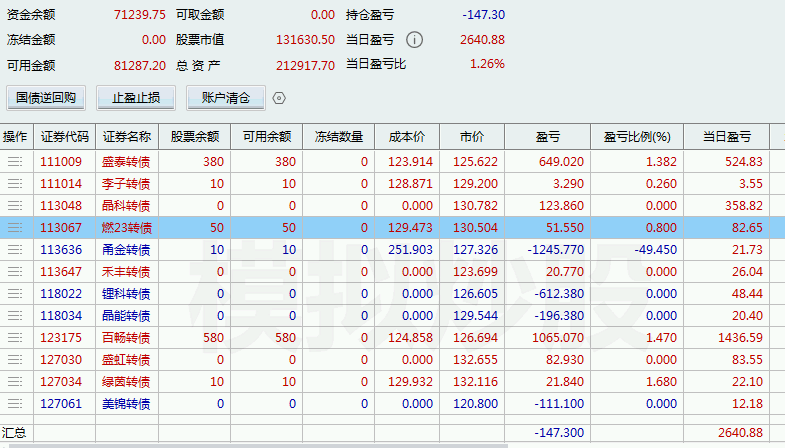Sort by the 盈亏 column header
The width and height of the screenshot is (785, 448).
pyautogui.click(x=548, y=137)
